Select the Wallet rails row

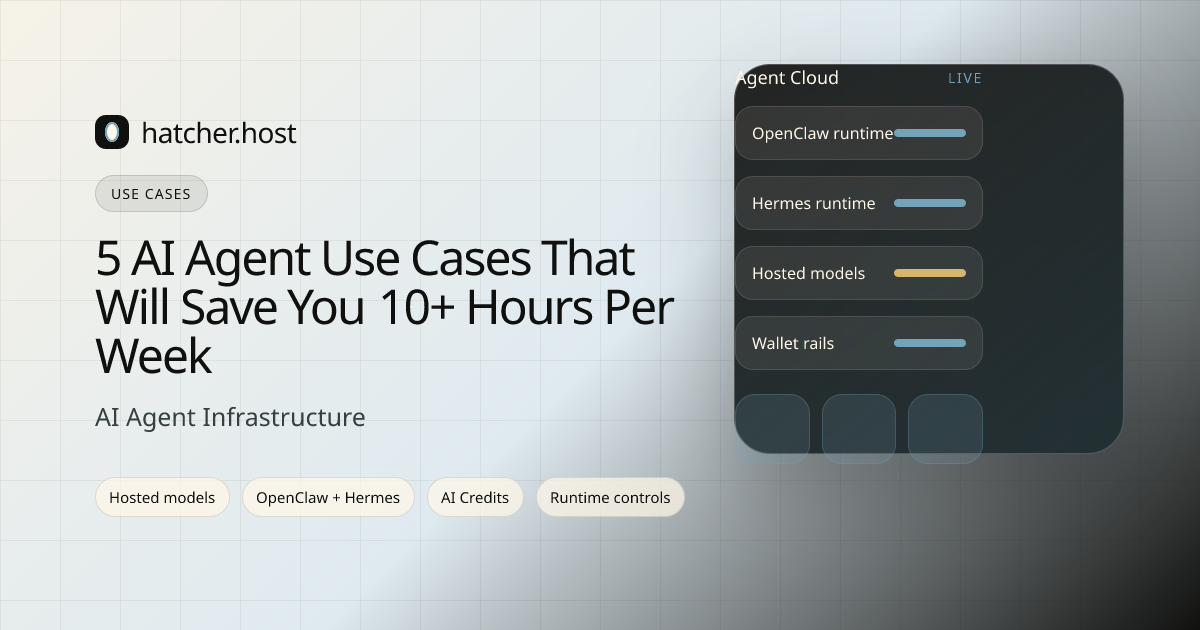point(859,343)
